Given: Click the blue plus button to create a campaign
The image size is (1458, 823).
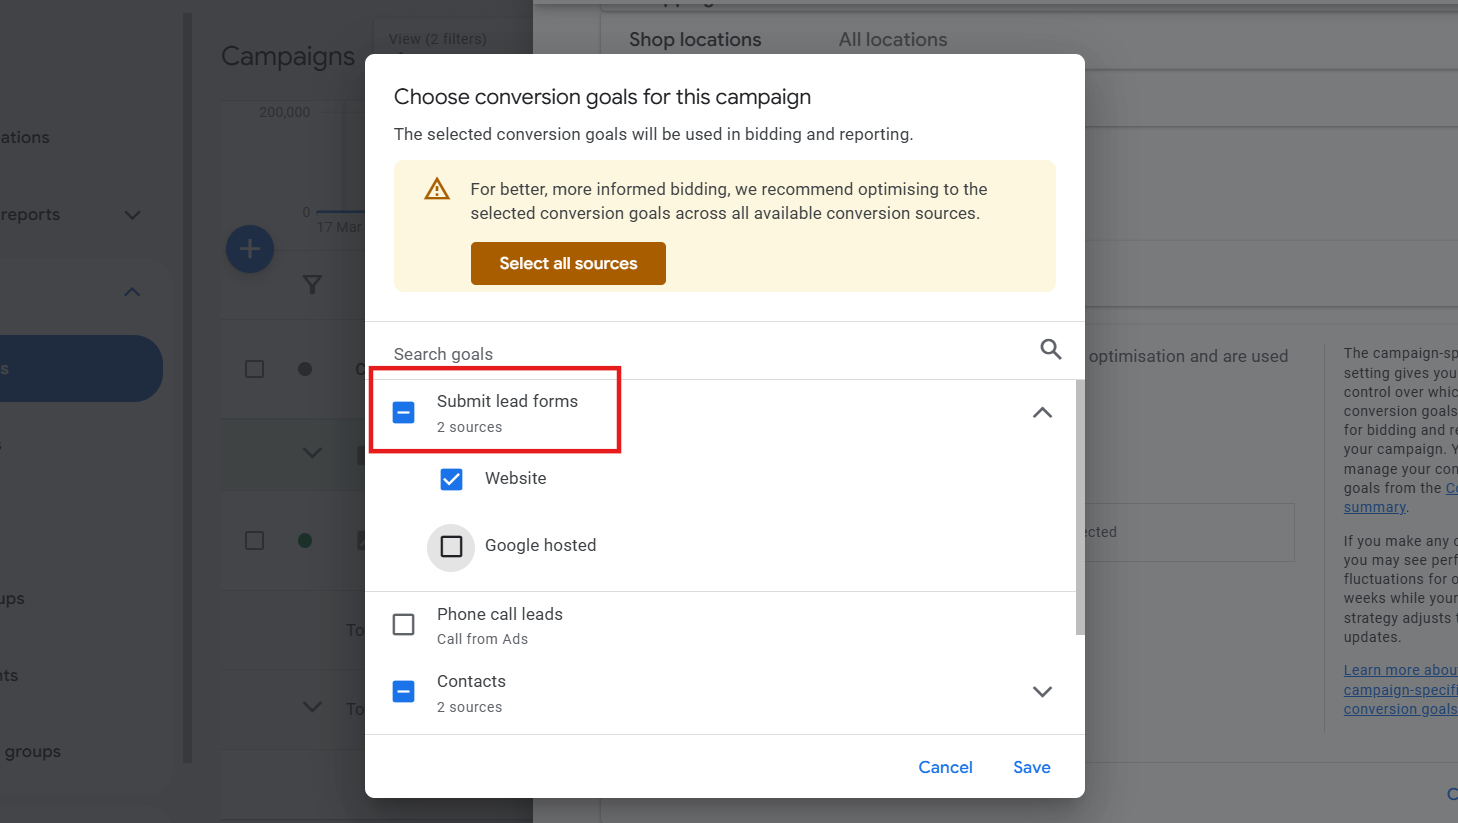Looking at the screenshot, I should click(249, 249).
